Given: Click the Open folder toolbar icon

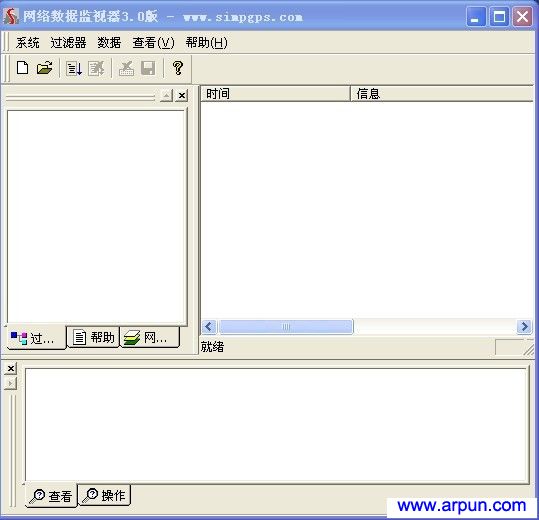Looking at the screenshot, I should click(45, 68).
